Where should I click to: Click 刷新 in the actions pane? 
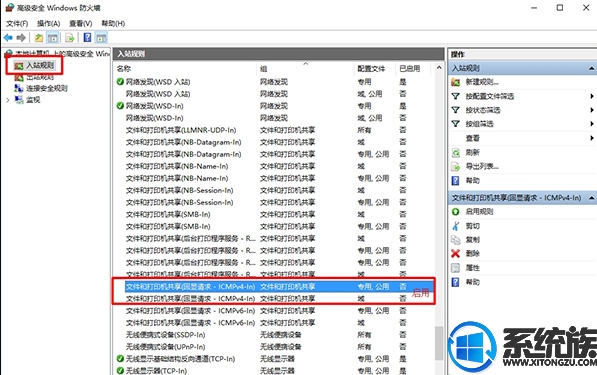472,152
